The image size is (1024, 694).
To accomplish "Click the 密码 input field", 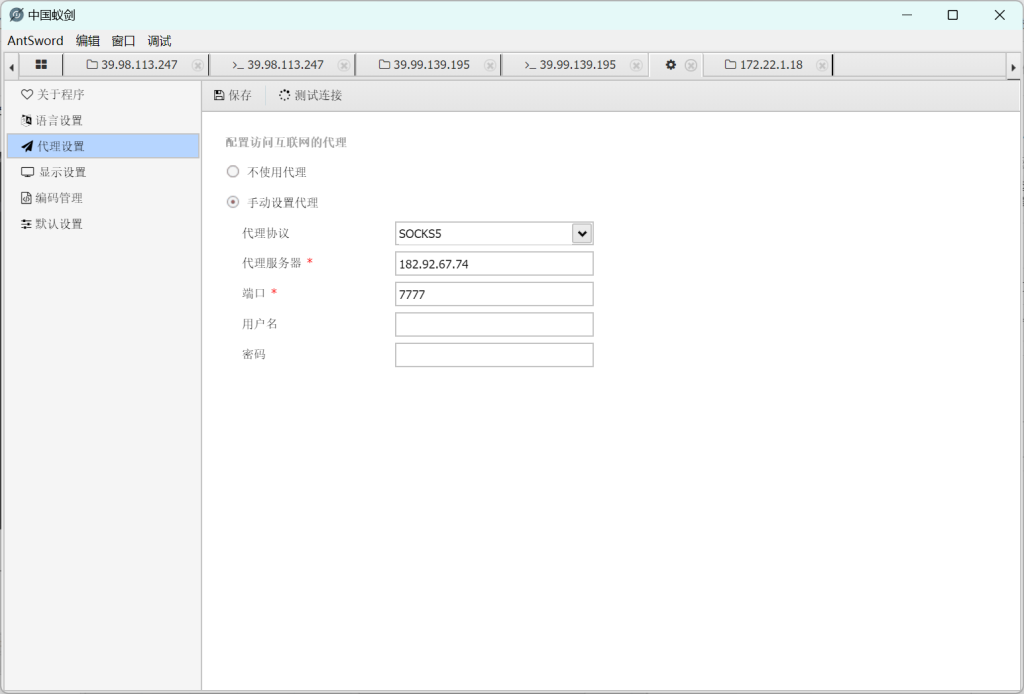I will coord(494,355).
